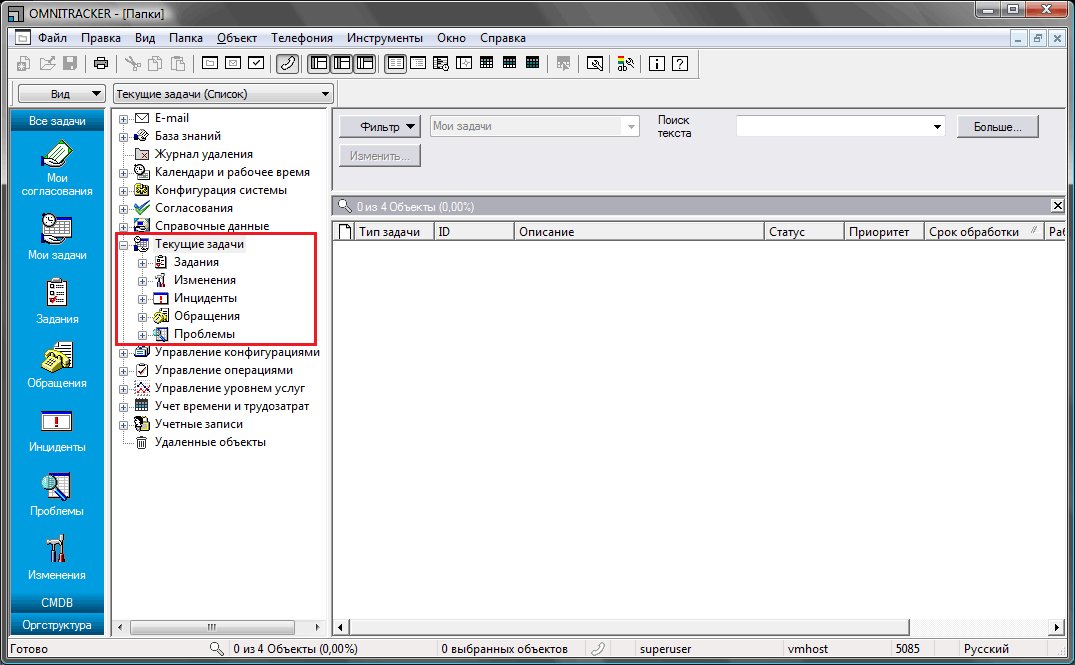Screen dimensions: 1075x665
Task: Open the Папка menu
Action: 186,38
